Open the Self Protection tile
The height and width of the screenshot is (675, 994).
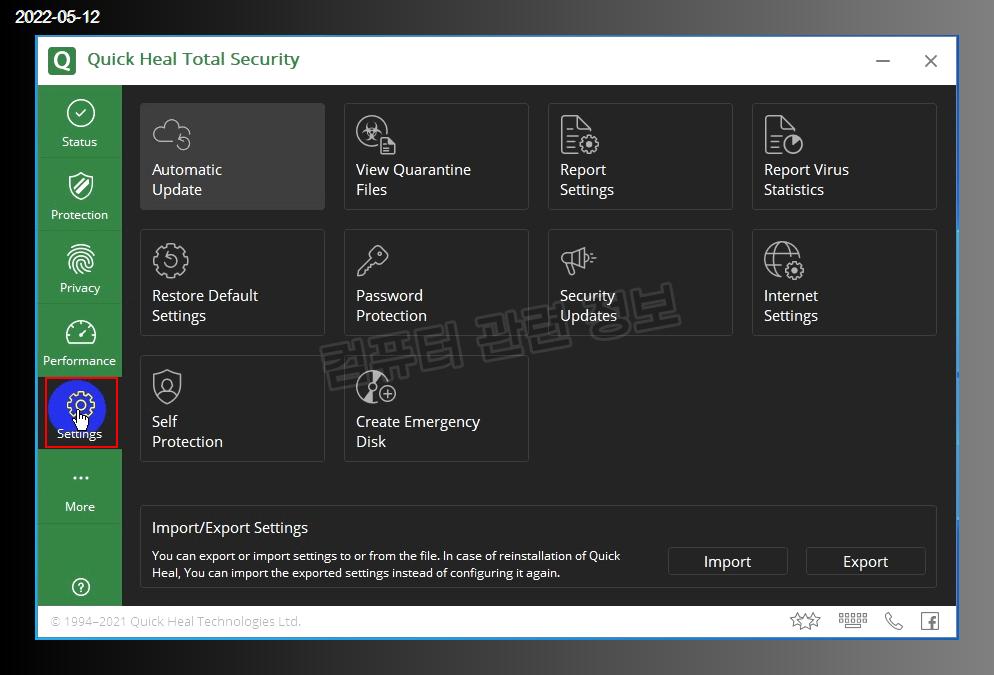point(233,408)
